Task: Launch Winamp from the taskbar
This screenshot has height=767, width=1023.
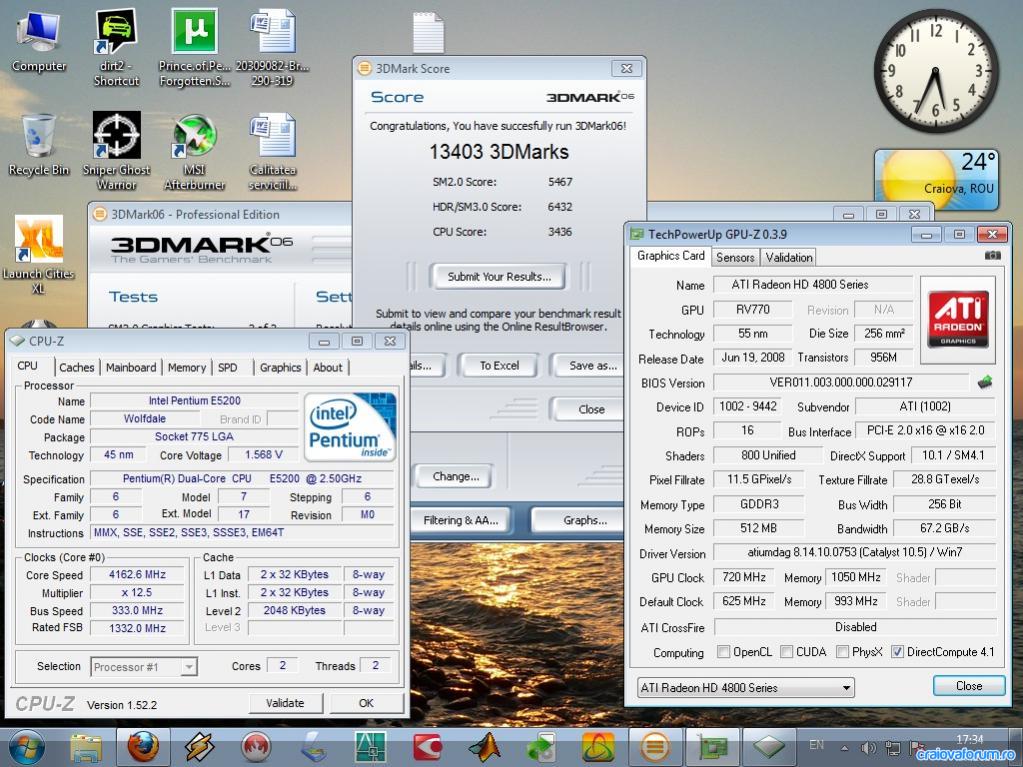Action: [199, 747]
